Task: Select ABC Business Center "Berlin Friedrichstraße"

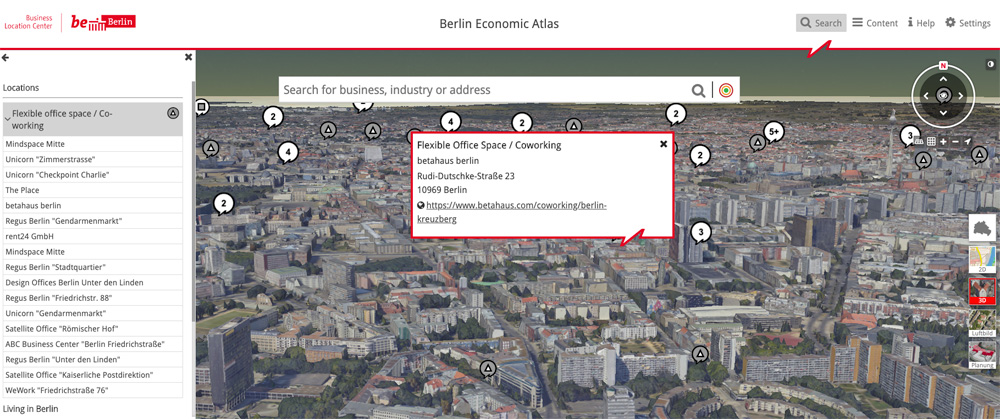Action: pyautogui.click(x=92, y=344)
